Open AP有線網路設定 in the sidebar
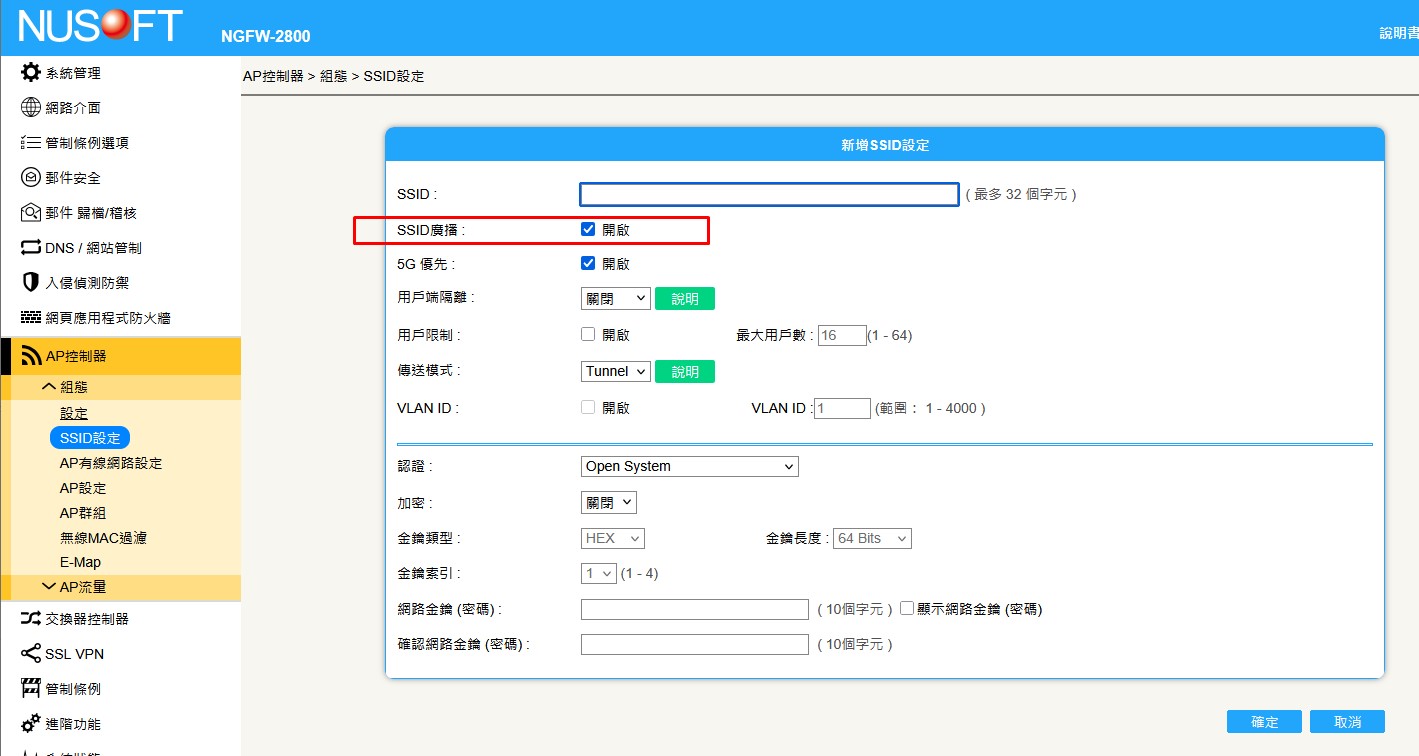Screen dimensions: 1419x756 (111, 463)
